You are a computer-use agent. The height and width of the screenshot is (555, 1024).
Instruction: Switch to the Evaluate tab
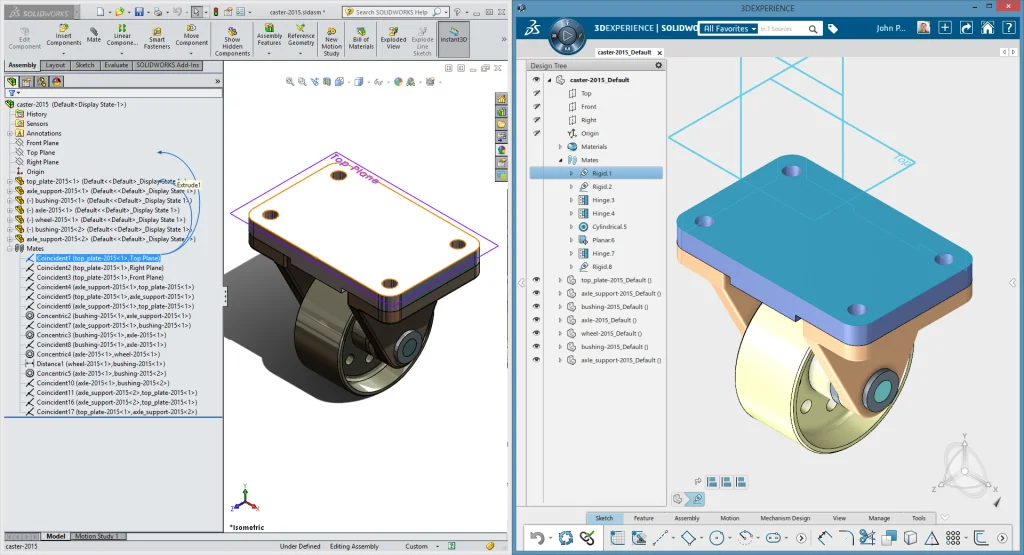coord(116,65)
